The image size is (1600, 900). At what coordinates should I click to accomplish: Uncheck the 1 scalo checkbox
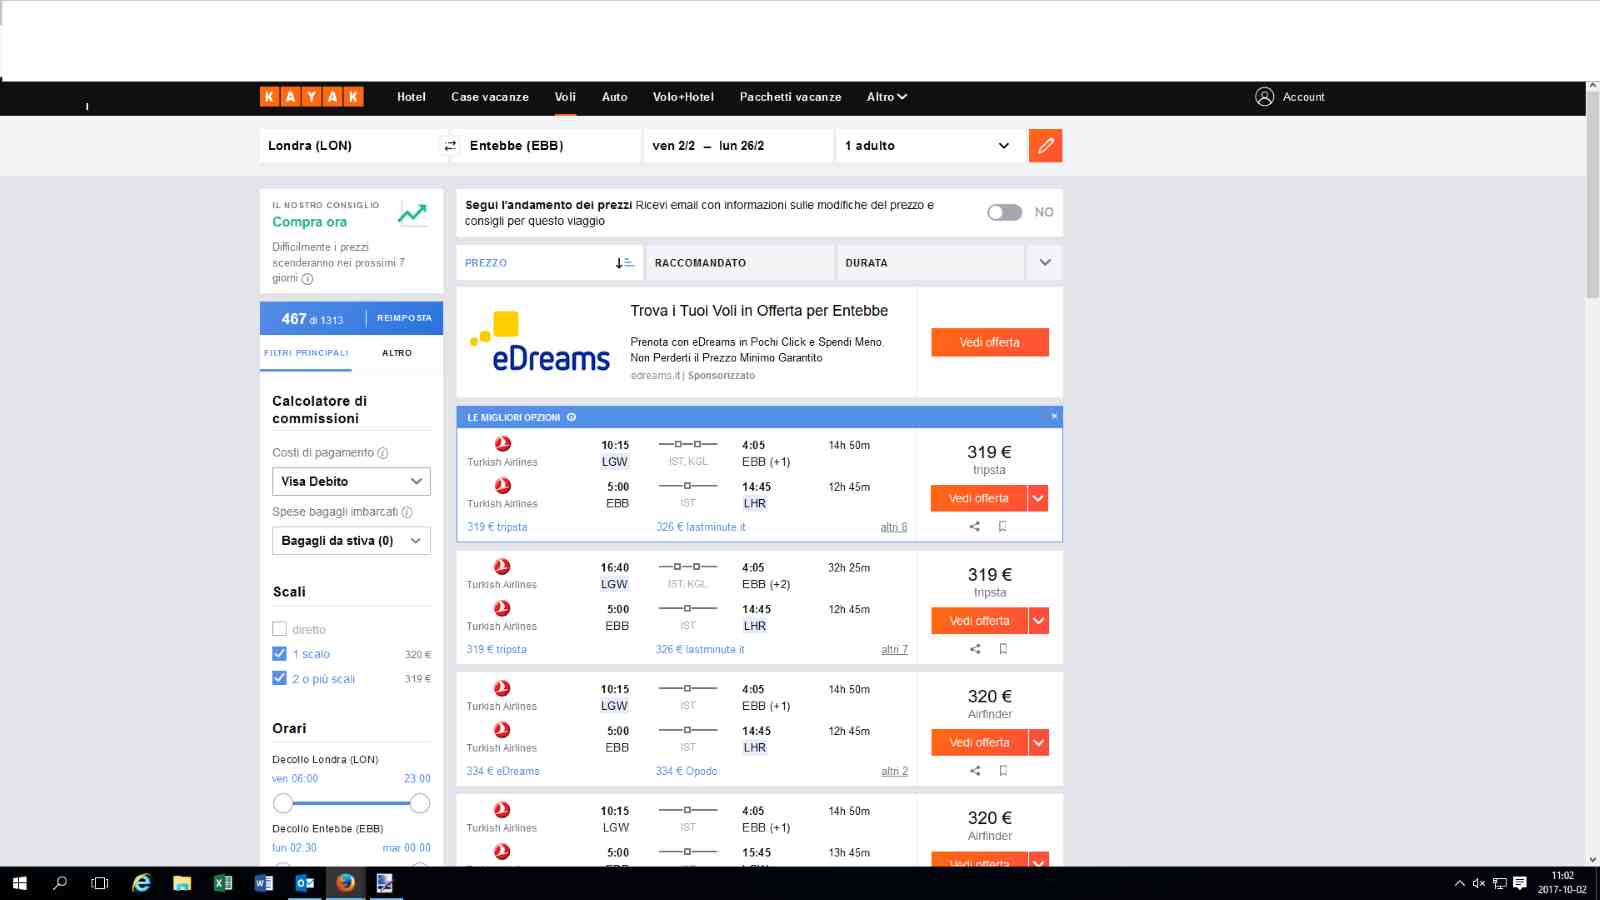[279, 654]
